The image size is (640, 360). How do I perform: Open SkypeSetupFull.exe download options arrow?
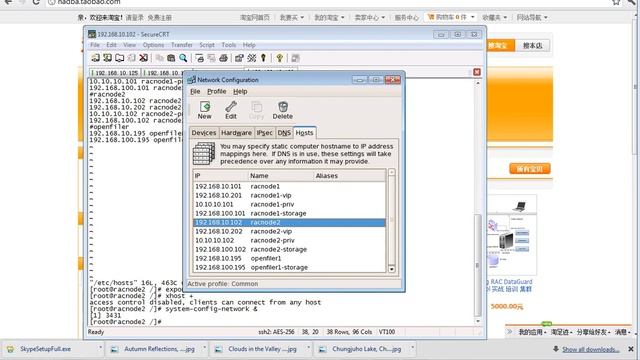tap(100, 348)
